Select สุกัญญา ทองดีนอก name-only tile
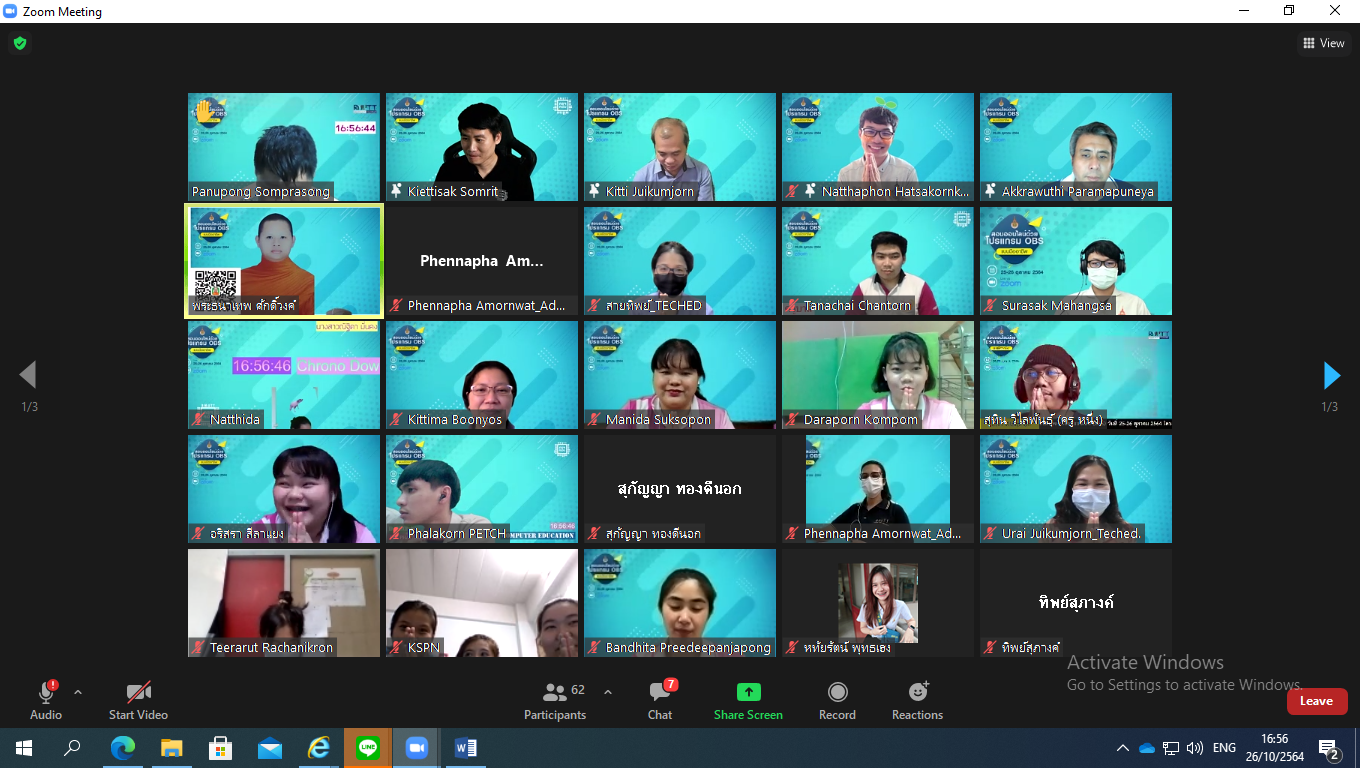 pos(680,489)
